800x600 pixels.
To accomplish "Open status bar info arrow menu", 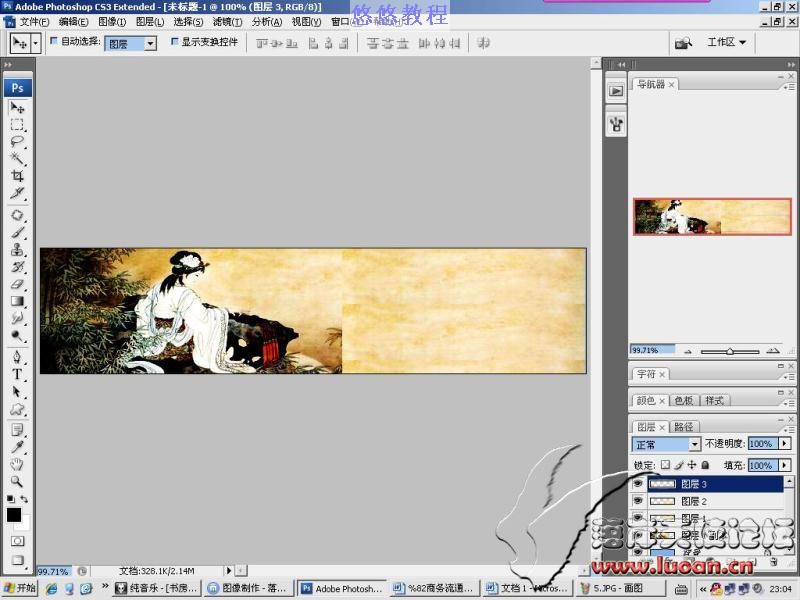I will point(229,570).
